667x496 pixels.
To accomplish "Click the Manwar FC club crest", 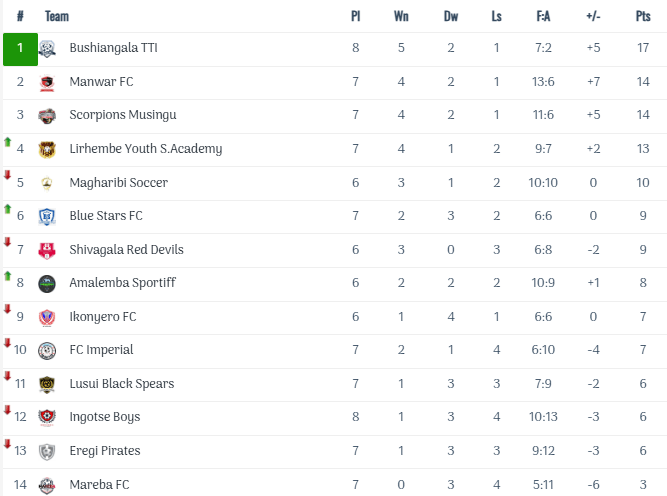I will [47, 83].
